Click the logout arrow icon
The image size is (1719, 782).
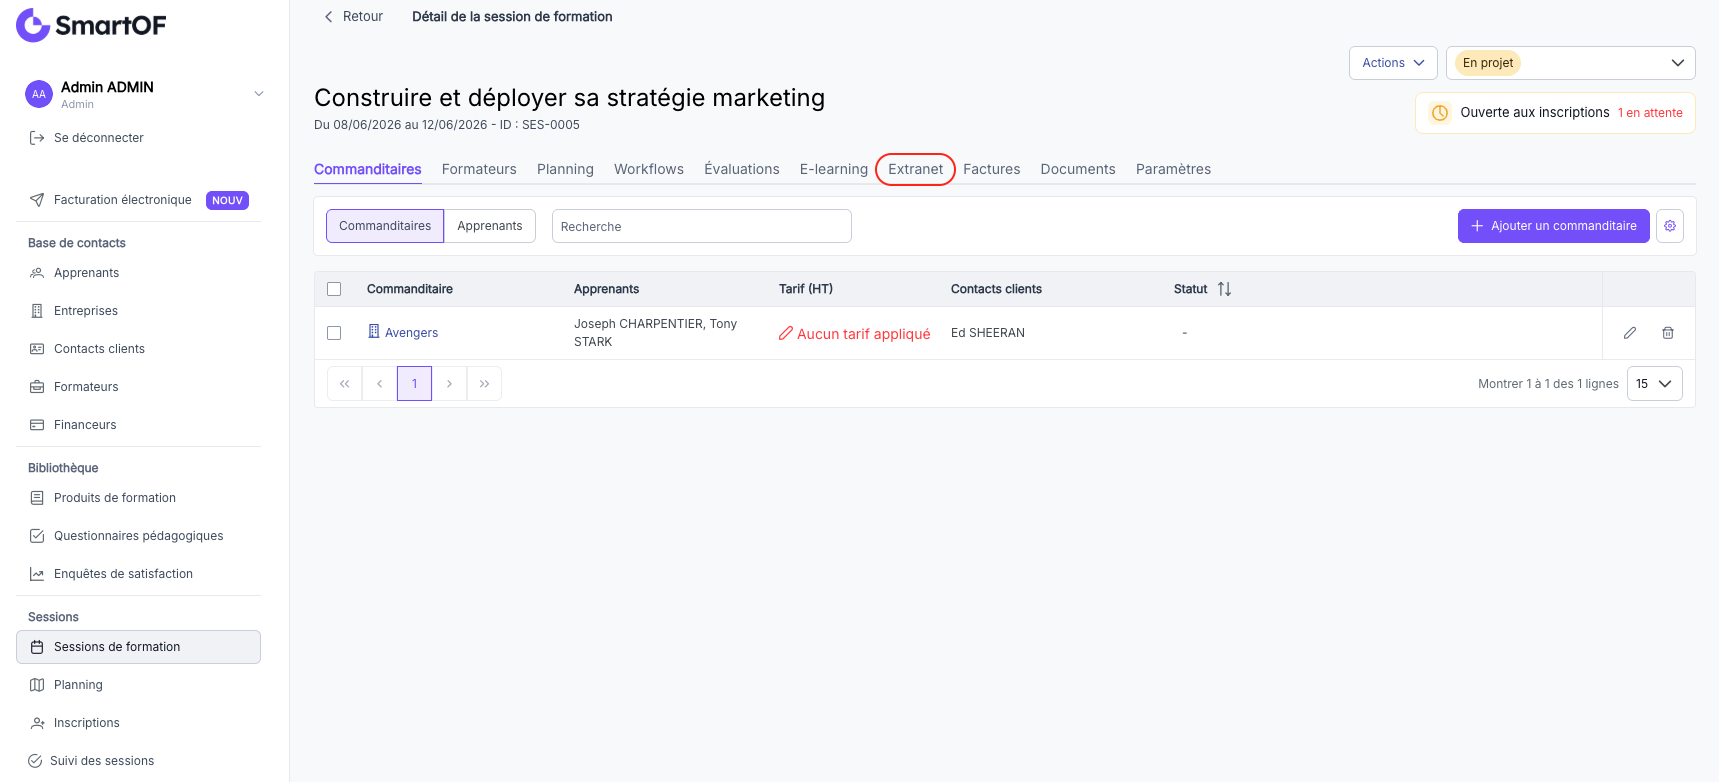(37, 138)
